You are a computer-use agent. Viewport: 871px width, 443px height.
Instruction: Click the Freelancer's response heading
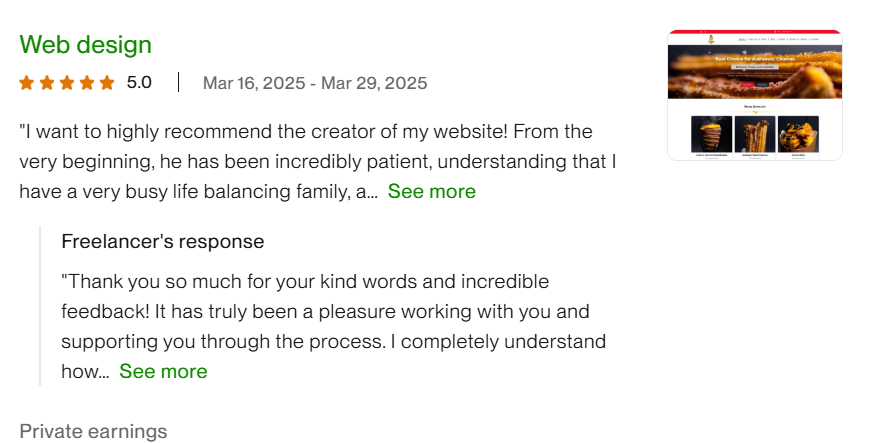pos(162,241)
